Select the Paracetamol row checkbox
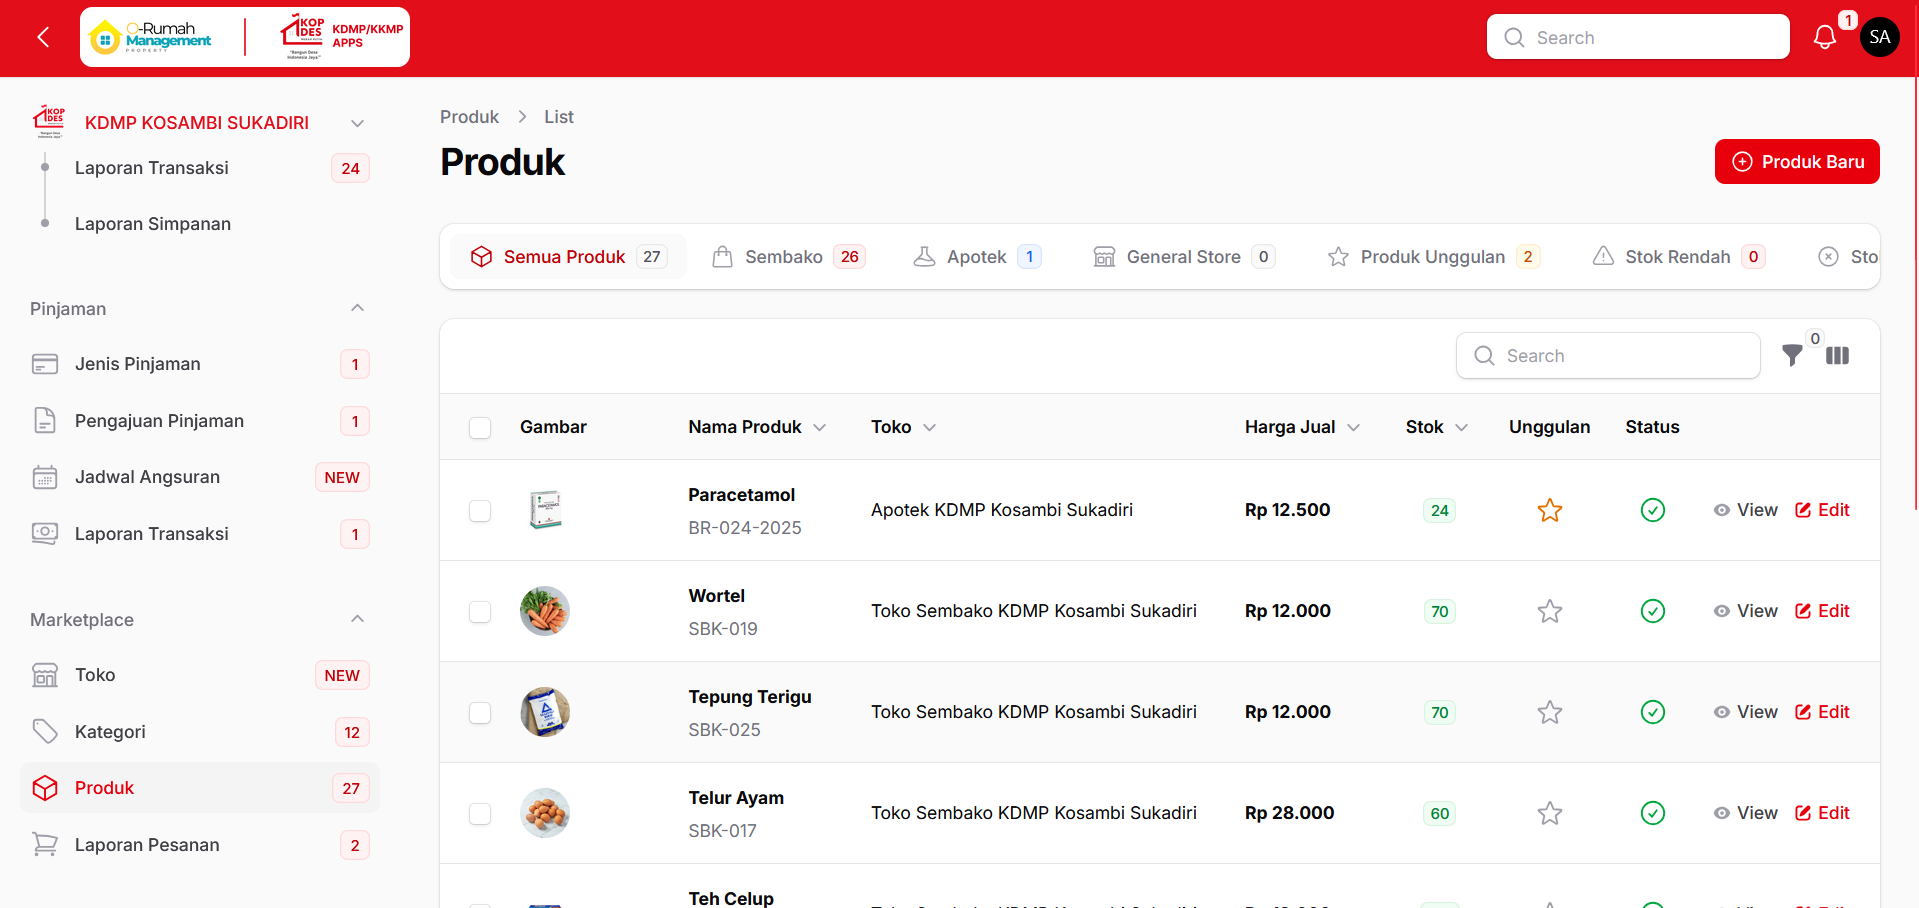Viewport: 1919px width, 908px height. 480,511
